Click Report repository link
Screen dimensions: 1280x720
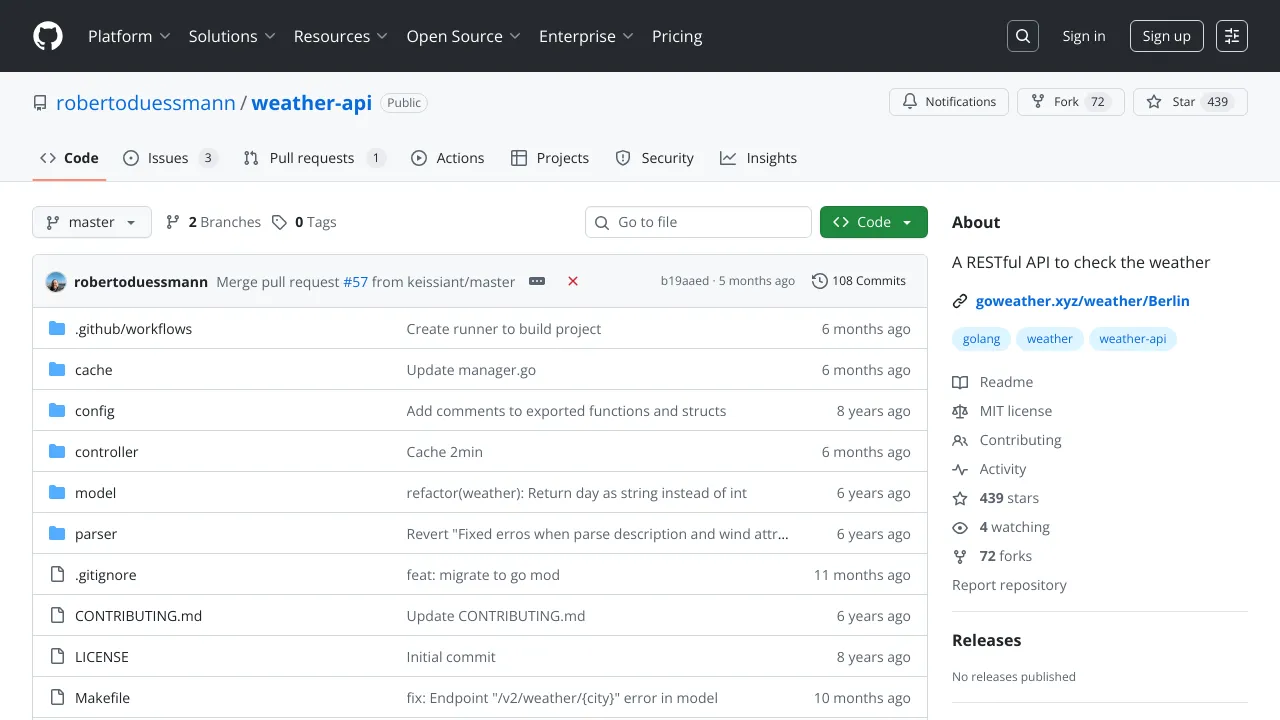(1009, 585)
